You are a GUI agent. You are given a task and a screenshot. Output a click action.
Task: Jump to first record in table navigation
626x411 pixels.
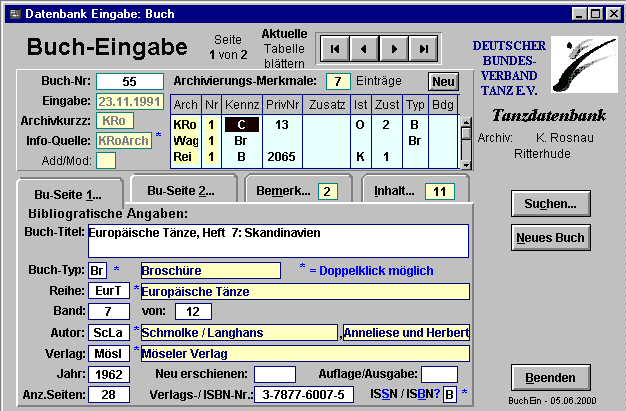pos(335,47)
